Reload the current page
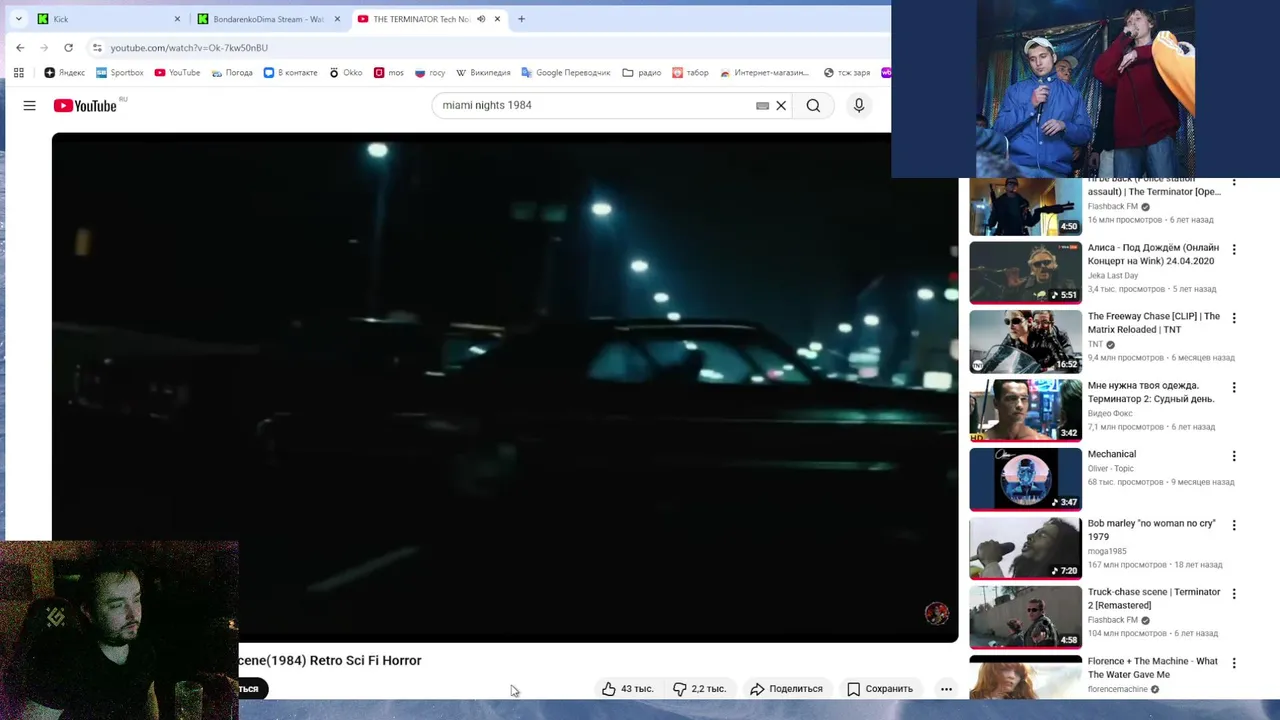This screenshot has height=720, width=1280. point(68,47)
